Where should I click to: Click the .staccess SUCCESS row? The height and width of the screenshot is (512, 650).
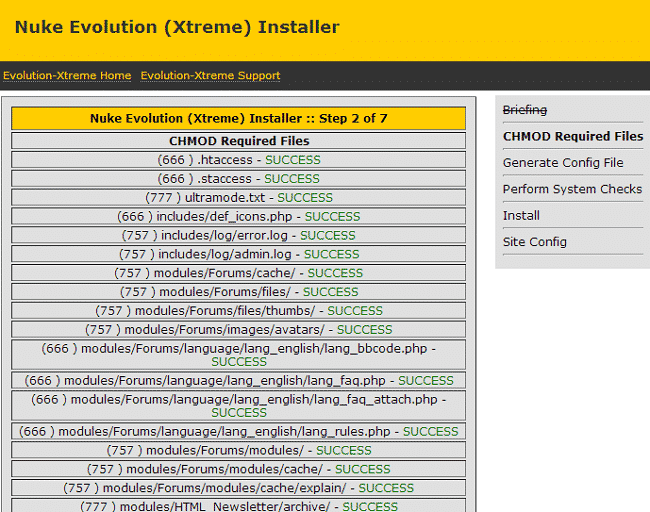239,179
